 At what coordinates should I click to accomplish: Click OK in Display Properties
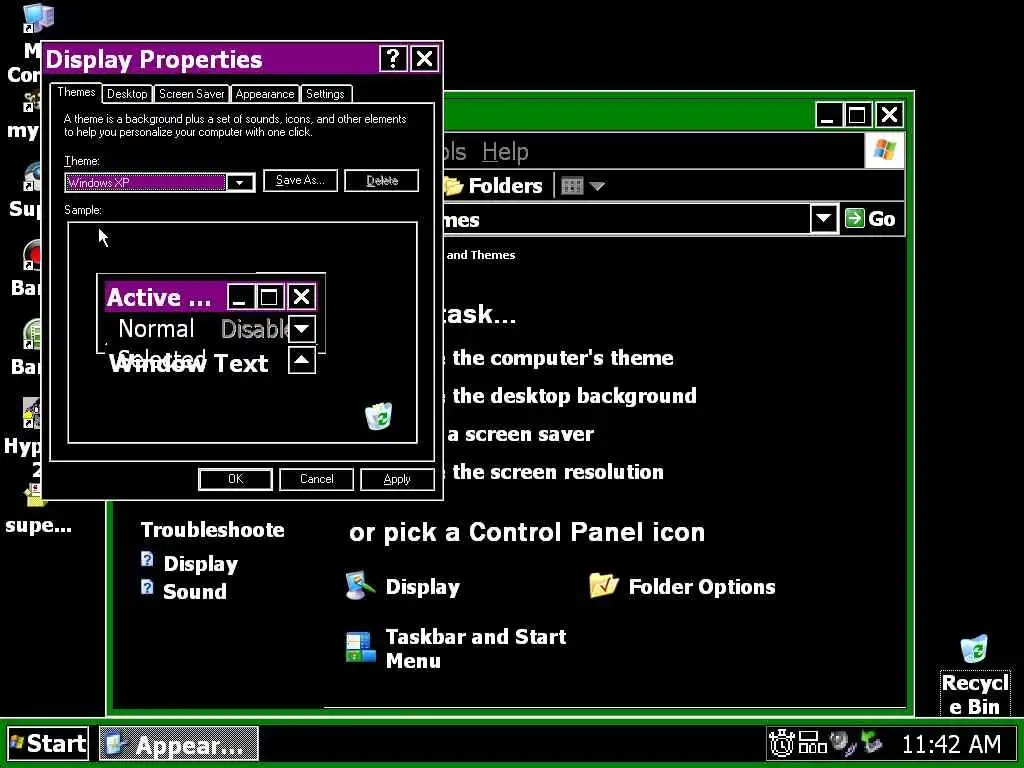[x=235, y=479]
